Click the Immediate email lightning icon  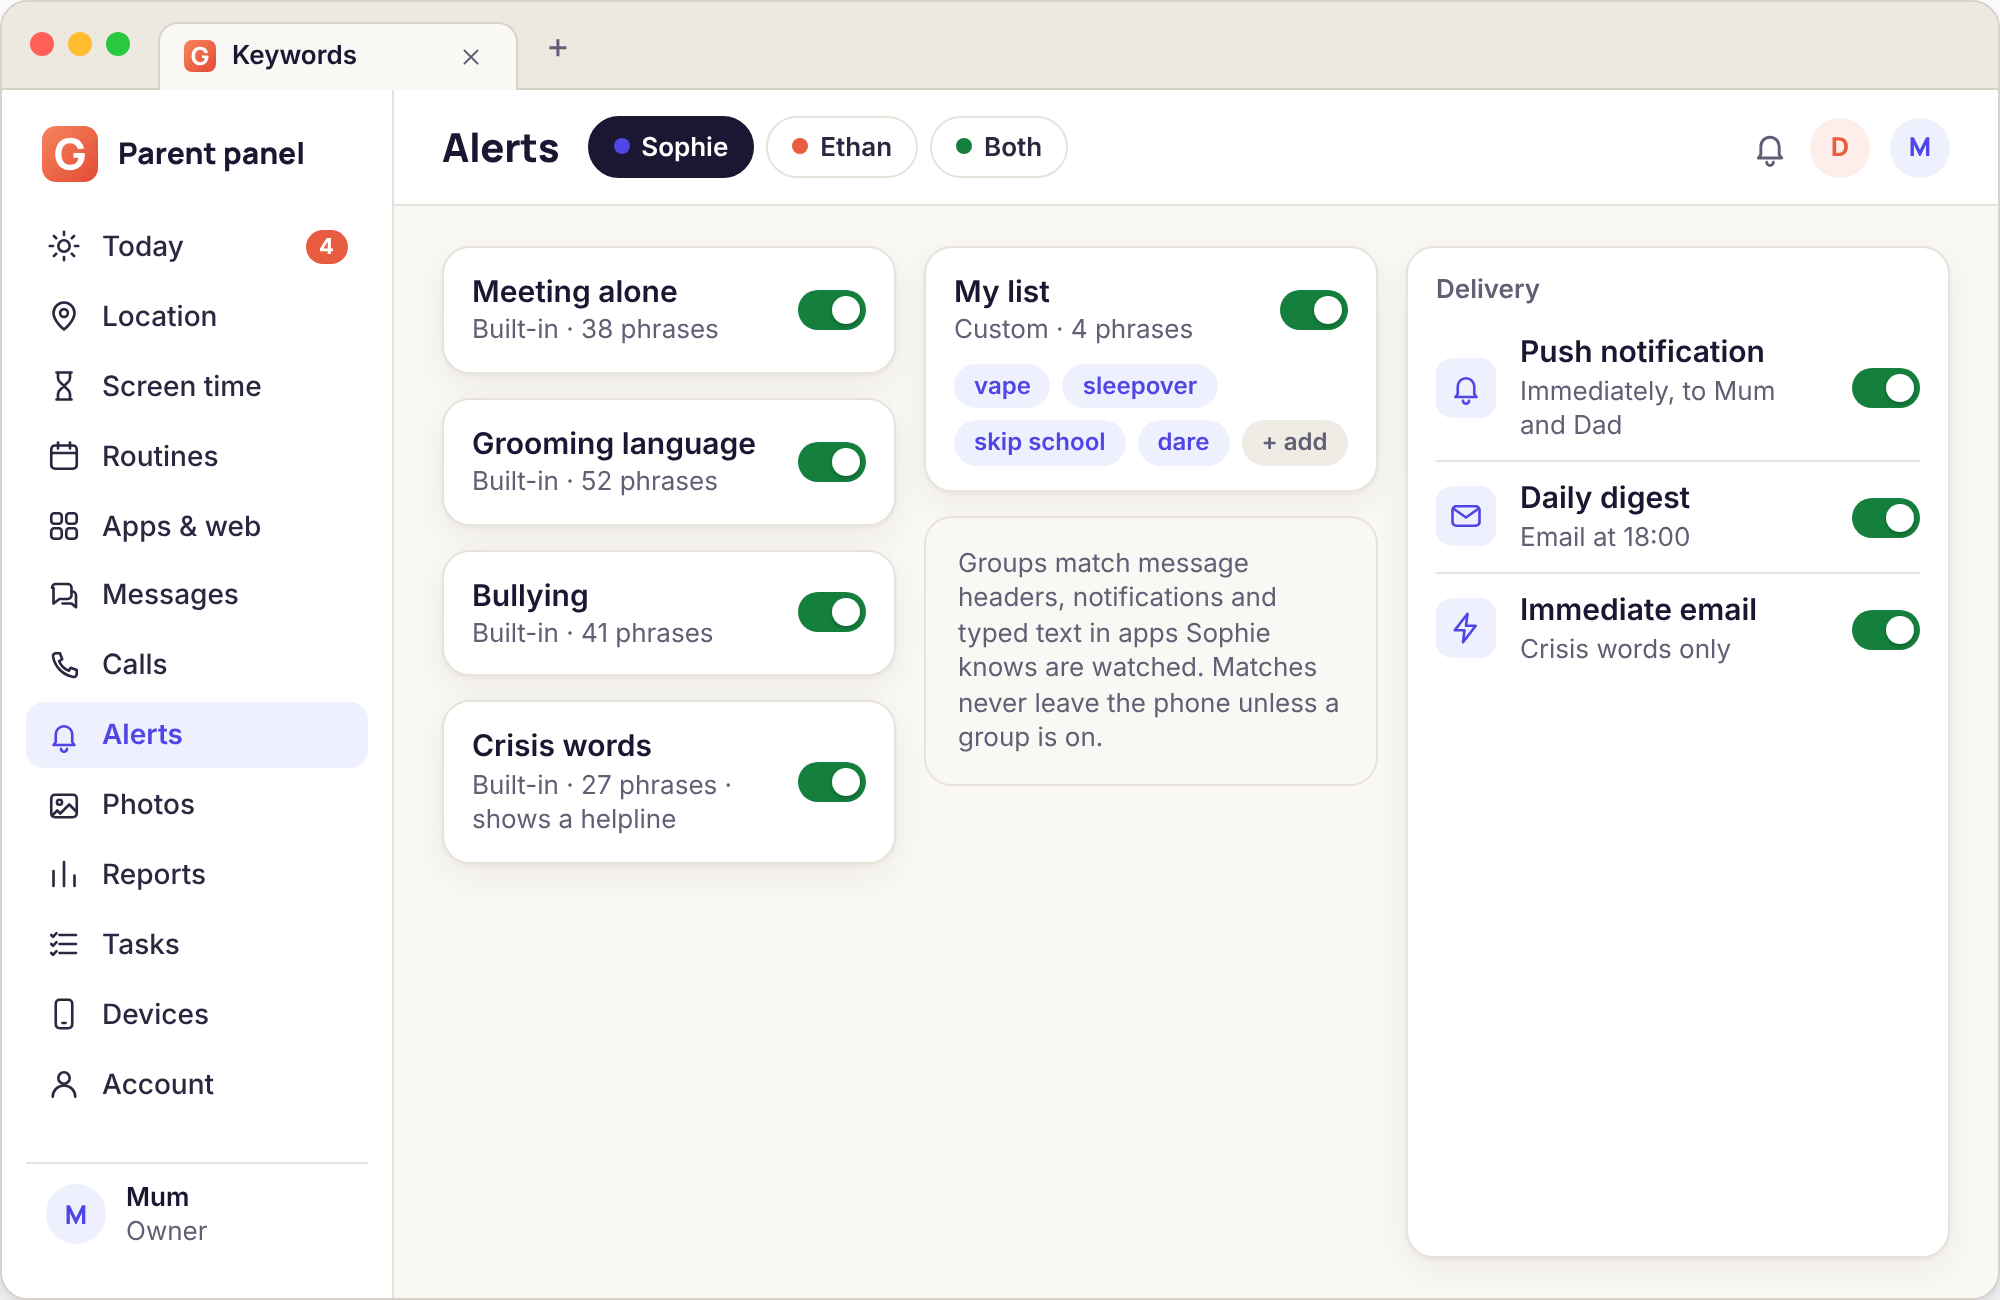click(x=1466, y=628)
